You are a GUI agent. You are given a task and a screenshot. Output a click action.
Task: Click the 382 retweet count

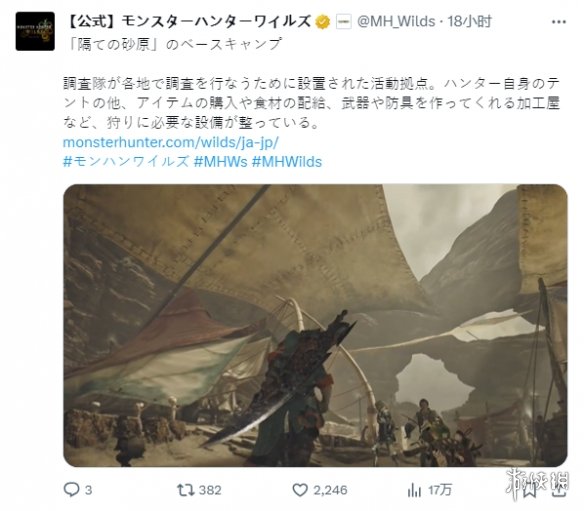[x=210, y=490]
